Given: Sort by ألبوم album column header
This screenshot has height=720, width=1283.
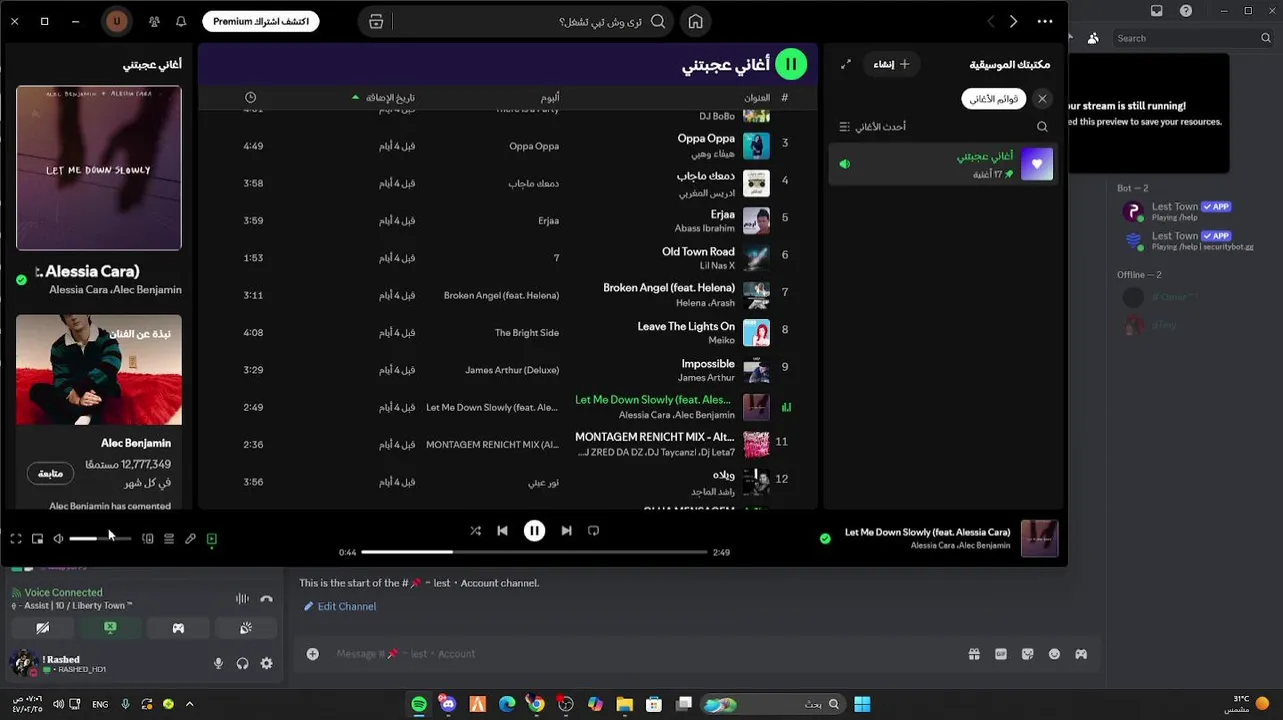Looking at the screenshot, I should pos(550,97).
